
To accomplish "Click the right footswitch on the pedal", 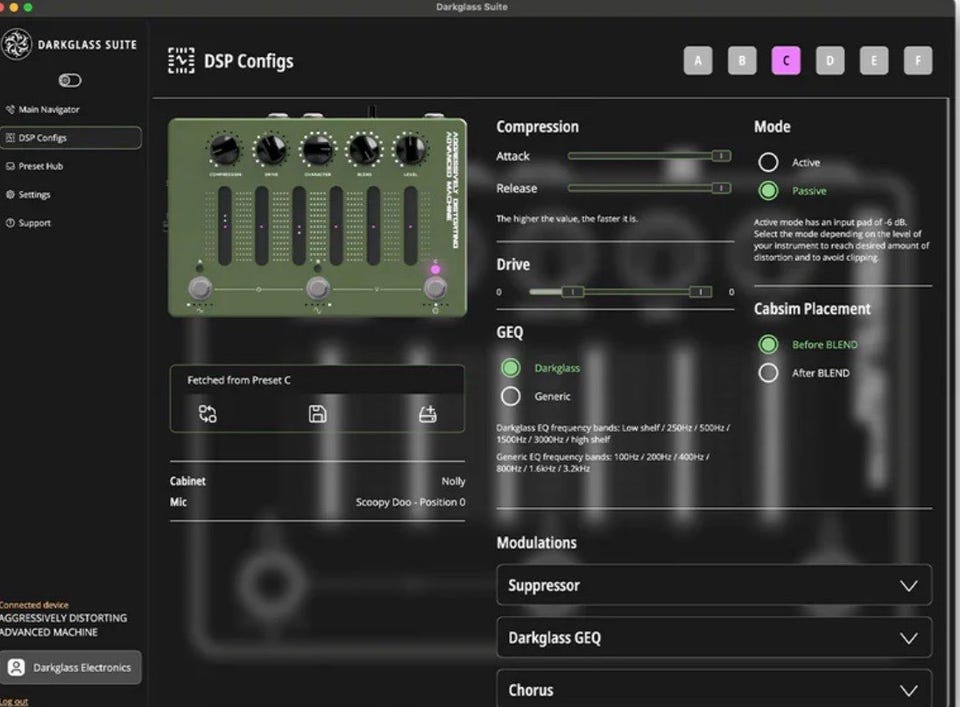I will pyautogui.click(x=435, y=288).
